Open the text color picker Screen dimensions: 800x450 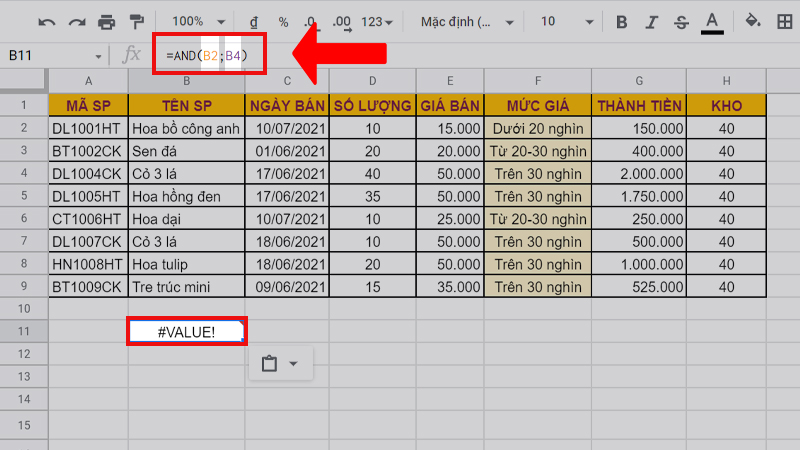pyautogui.click(x=712, y=23)
